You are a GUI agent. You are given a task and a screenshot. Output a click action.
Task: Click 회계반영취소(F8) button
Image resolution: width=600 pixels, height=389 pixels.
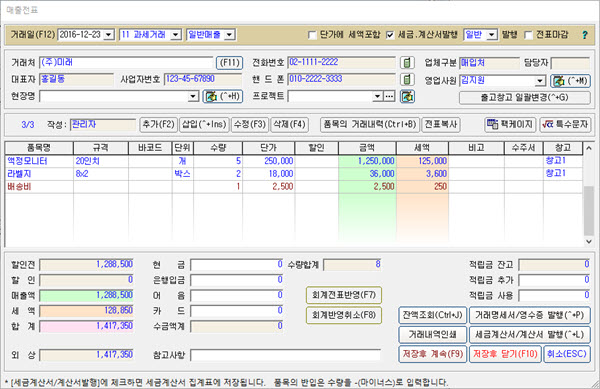coord(344,315)
